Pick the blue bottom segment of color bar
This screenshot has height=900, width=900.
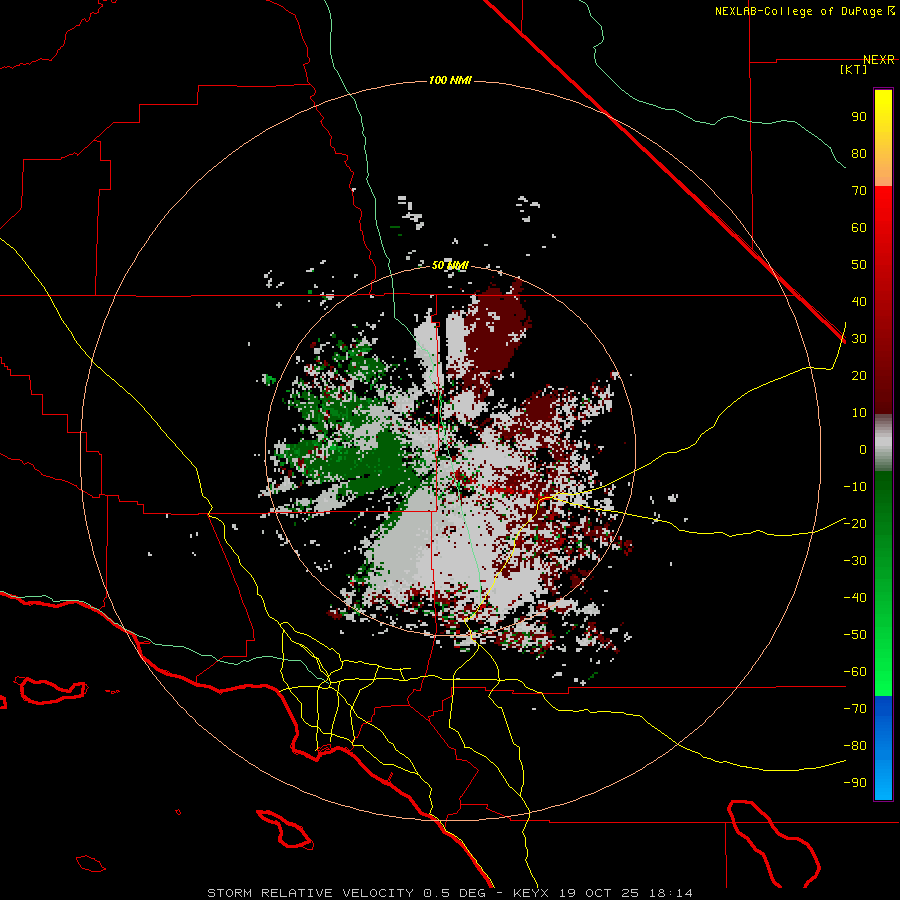[x=883, y=748]
